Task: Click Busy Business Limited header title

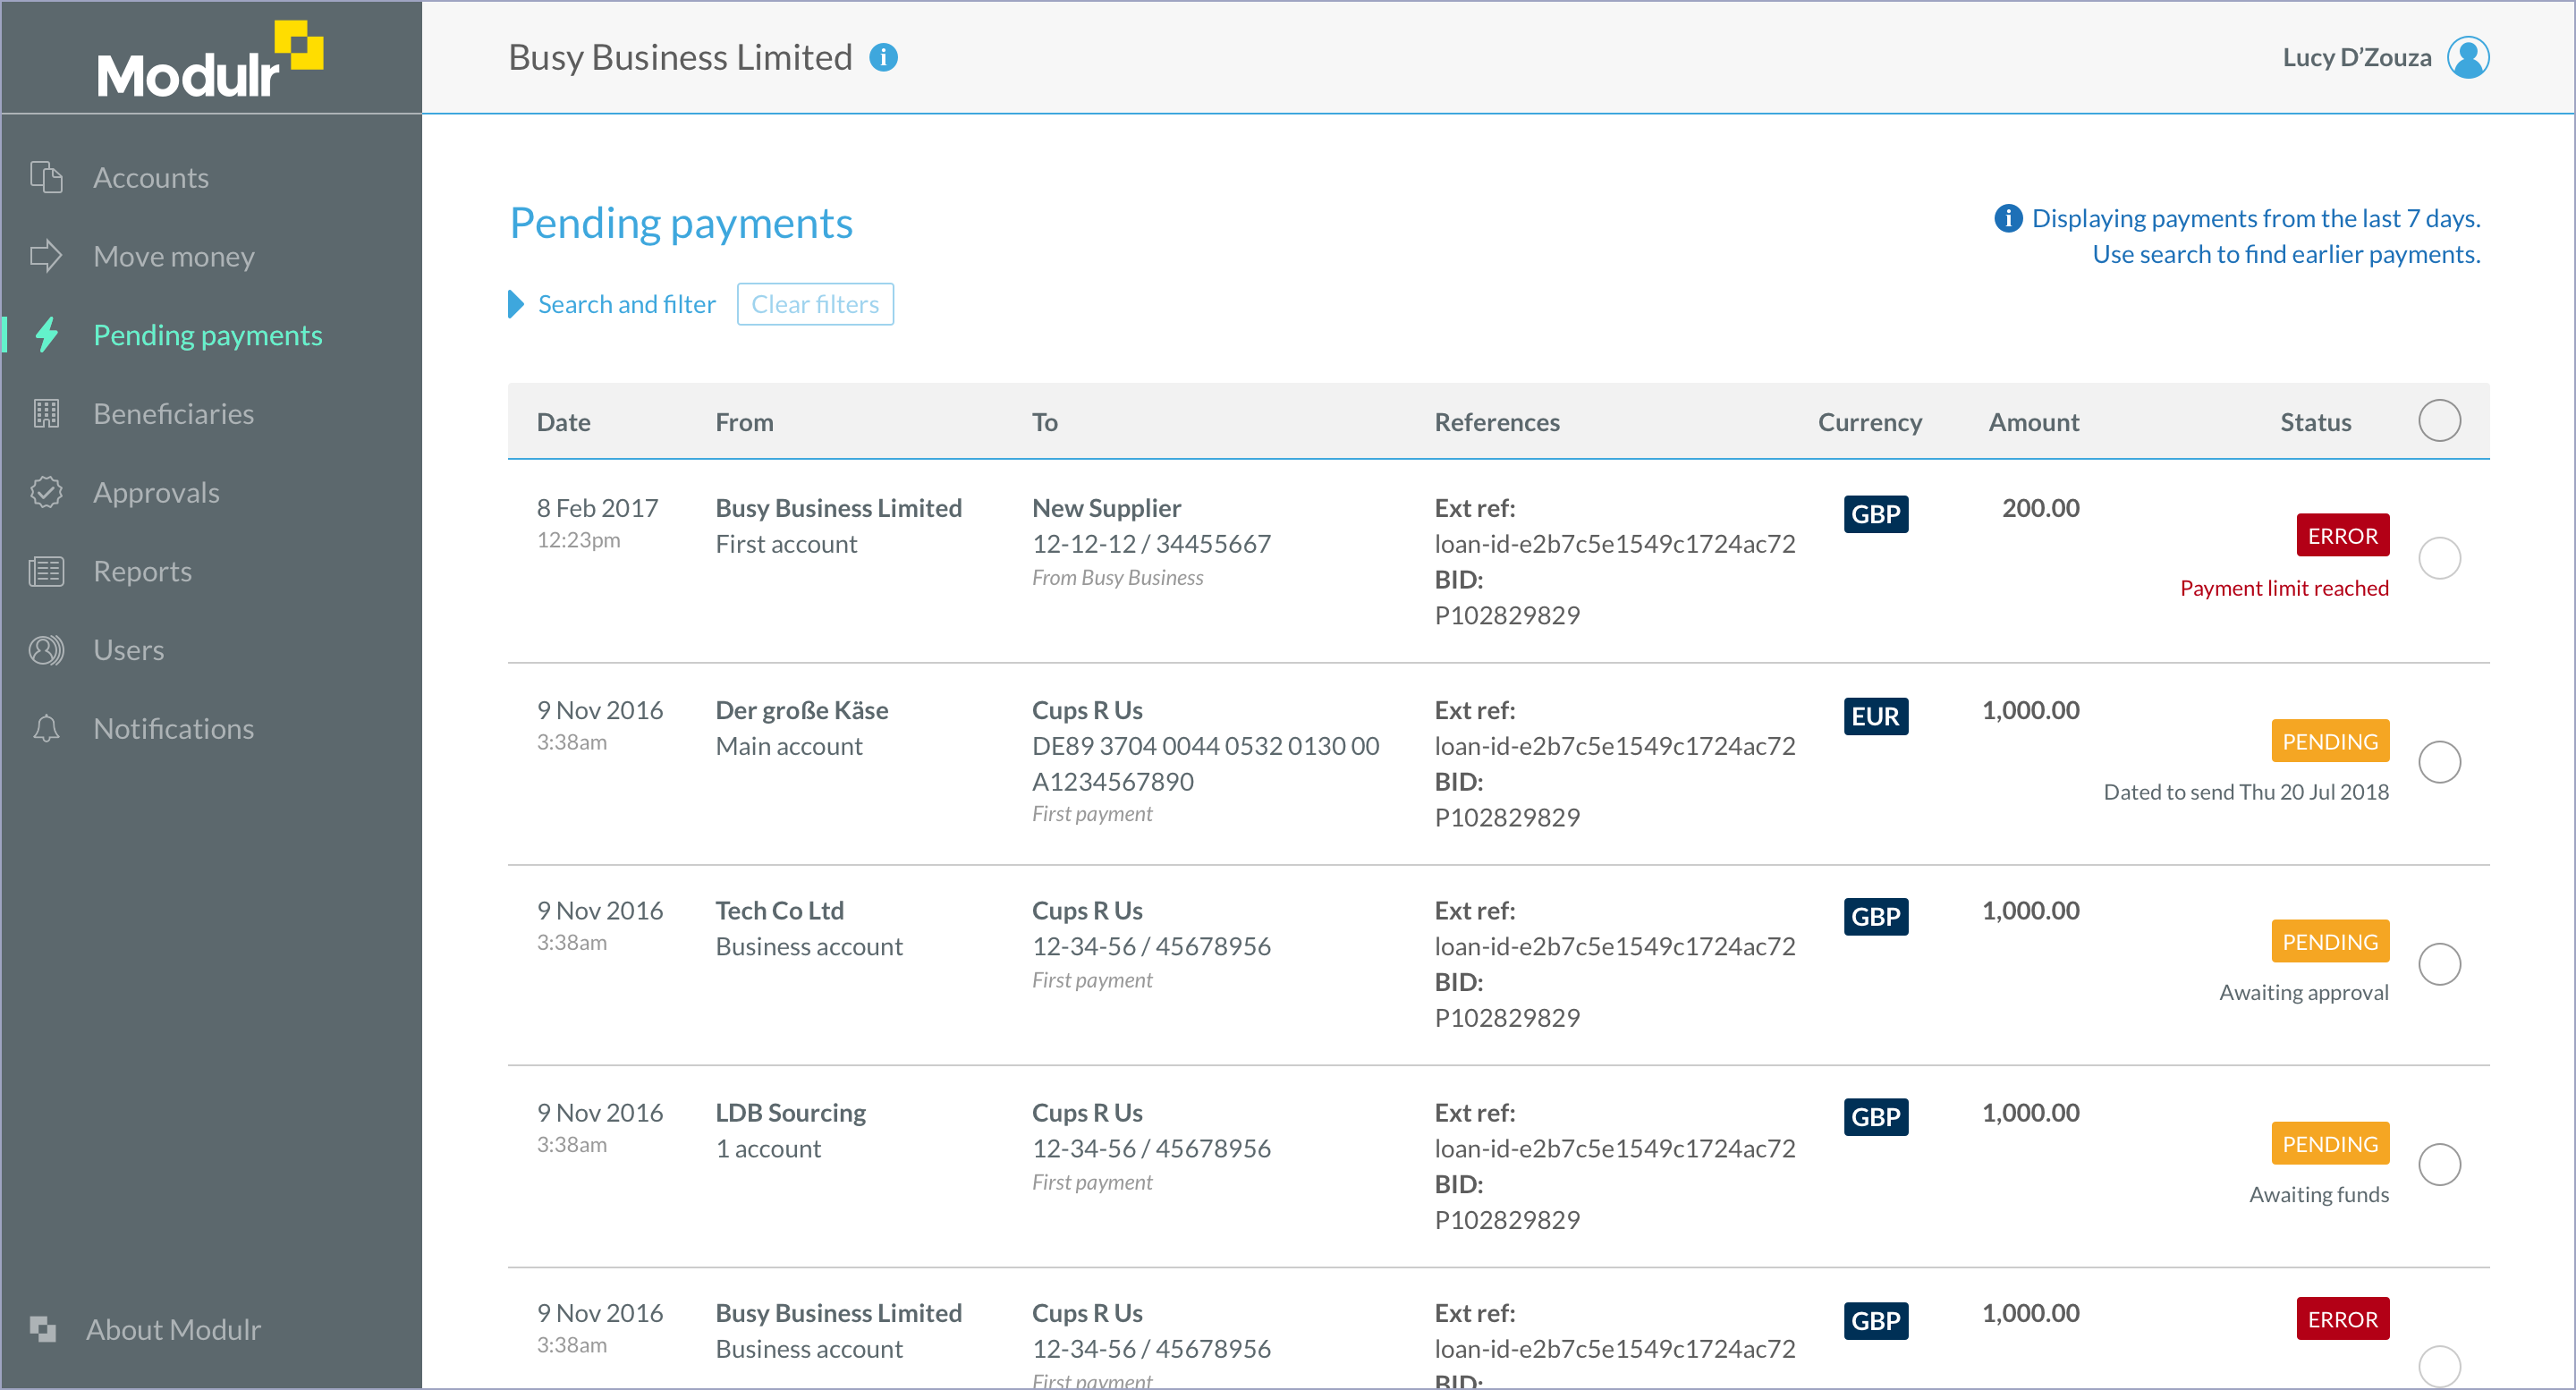Action: [680, 57]
